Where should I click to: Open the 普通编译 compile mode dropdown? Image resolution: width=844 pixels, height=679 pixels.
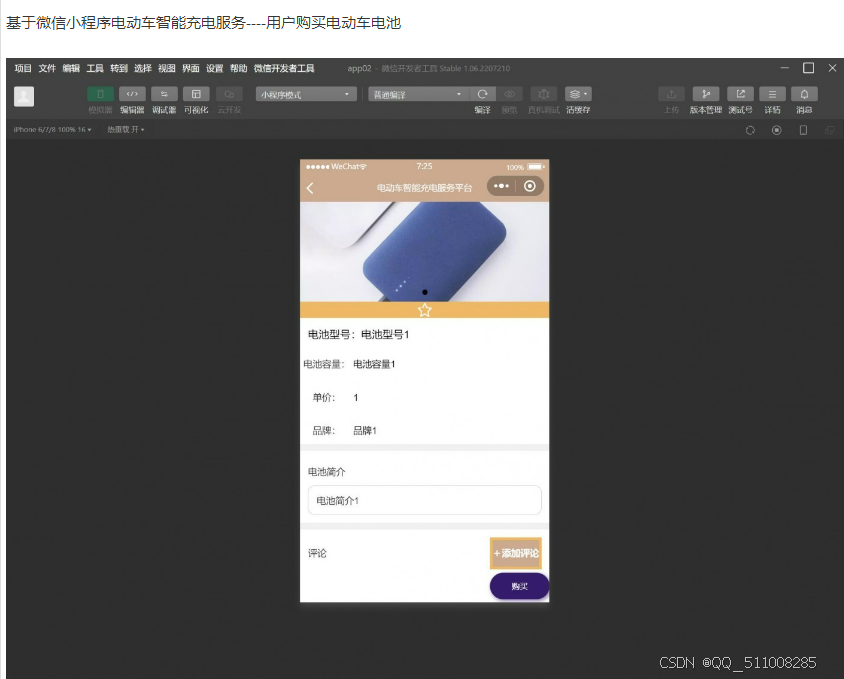point(420,92)
